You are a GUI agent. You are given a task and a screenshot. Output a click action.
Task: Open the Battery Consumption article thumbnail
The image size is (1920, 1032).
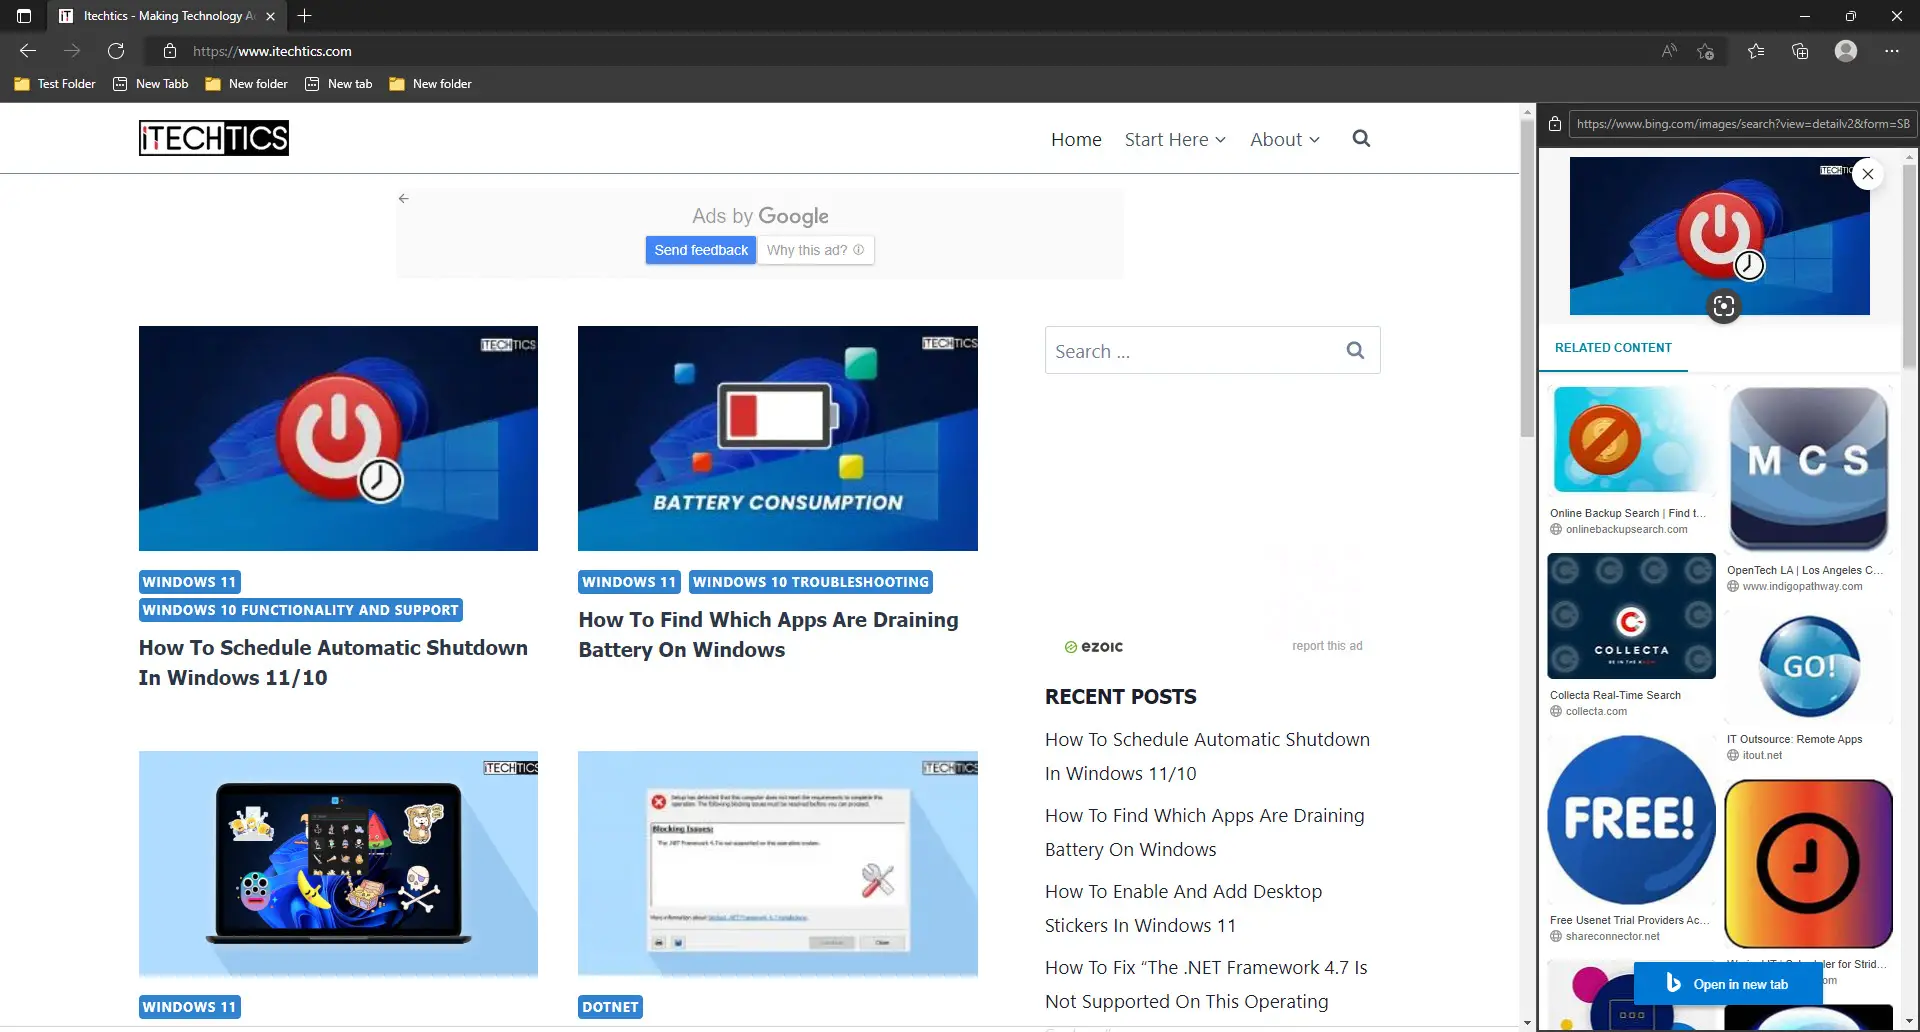[x=778, y=438]
